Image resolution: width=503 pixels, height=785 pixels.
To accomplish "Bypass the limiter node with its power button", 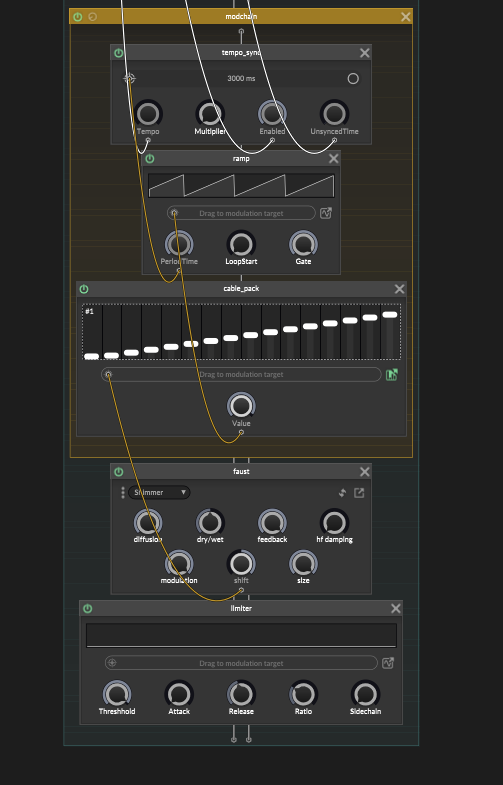I will 88,608.
